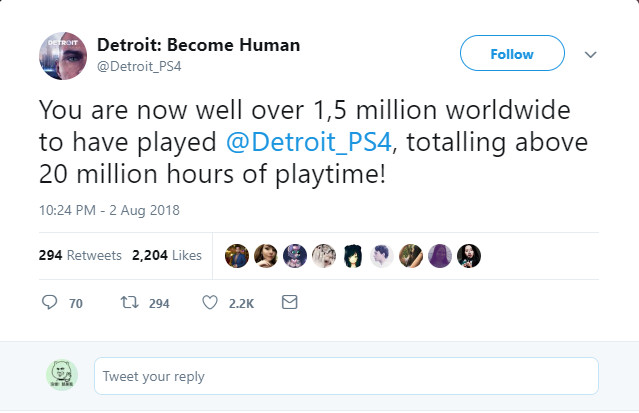This screenshot has width=639, height=413.
Task: Click the second liker avatar thumbnail
Action: (x=266, y=255)
